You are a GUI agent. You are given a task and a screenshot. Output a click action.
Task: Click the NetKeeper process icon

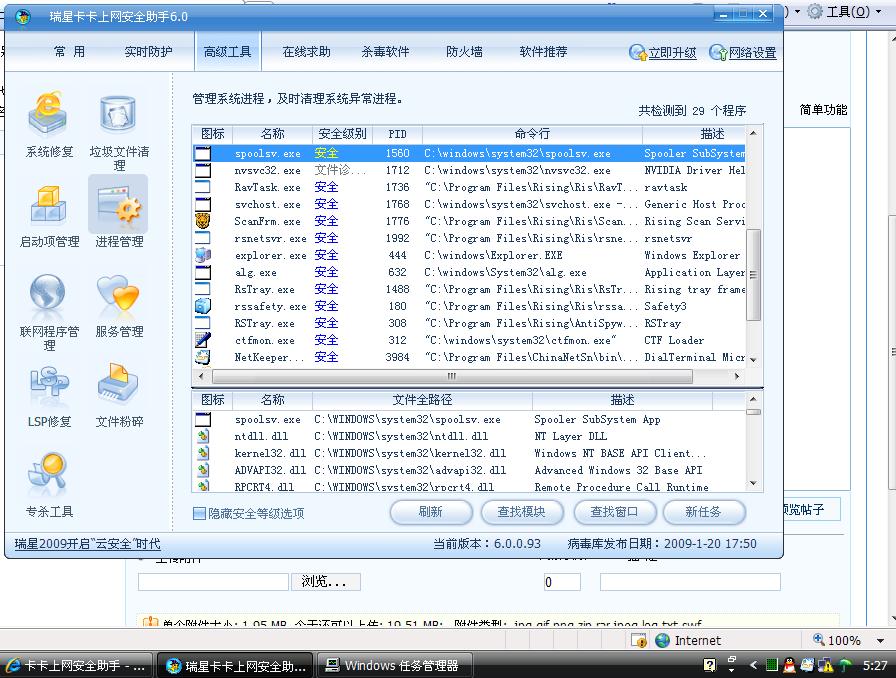coord(202,357)
